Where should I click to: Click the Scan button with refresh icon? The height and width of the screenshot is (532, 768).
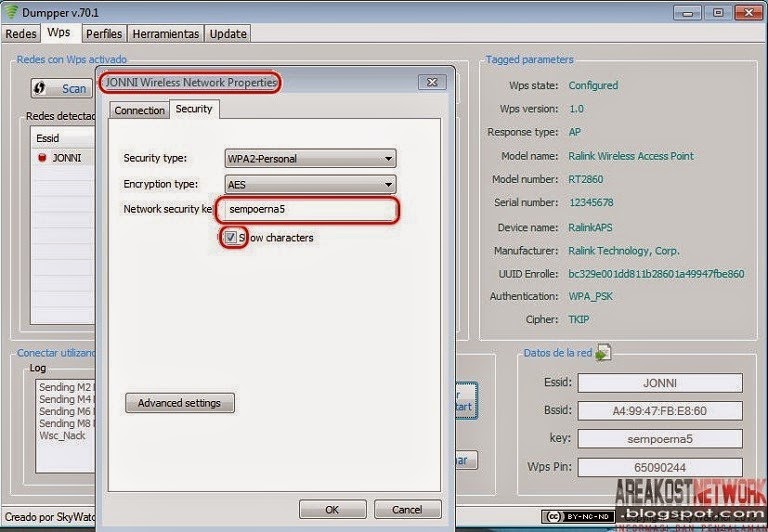[62, 89]
